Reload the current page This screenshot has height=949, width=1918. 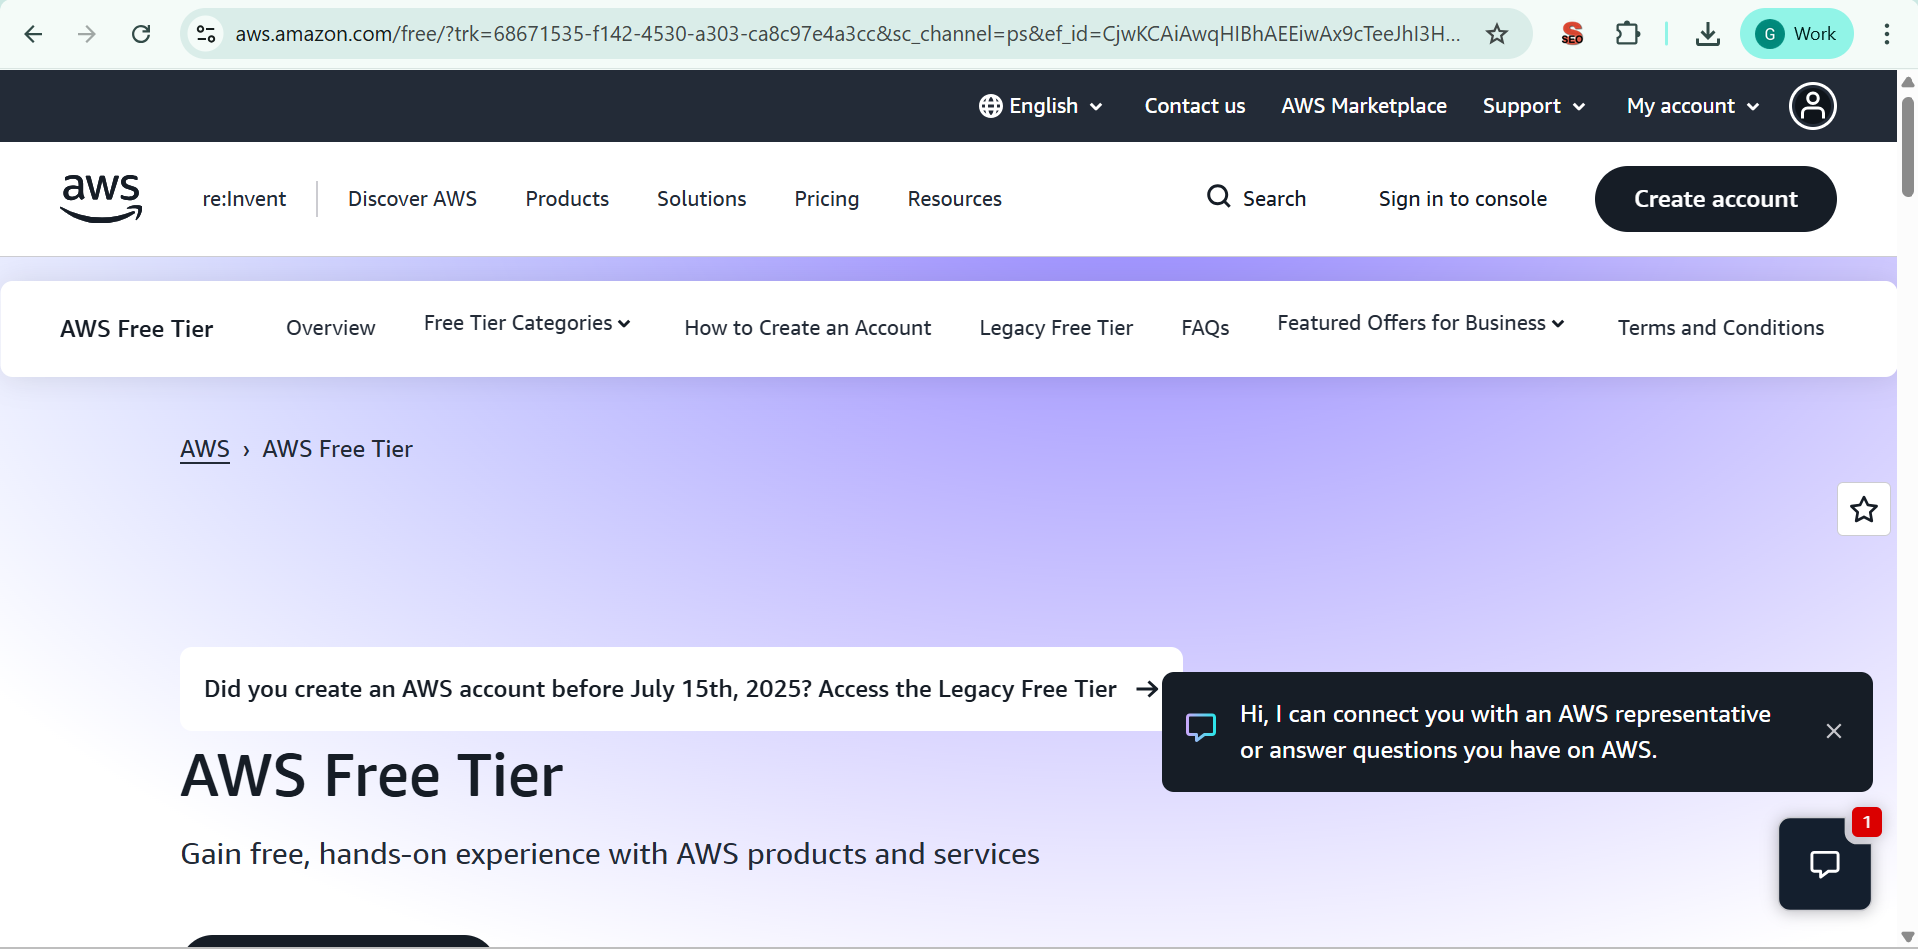pyautogui.click(x=141, y=33)
